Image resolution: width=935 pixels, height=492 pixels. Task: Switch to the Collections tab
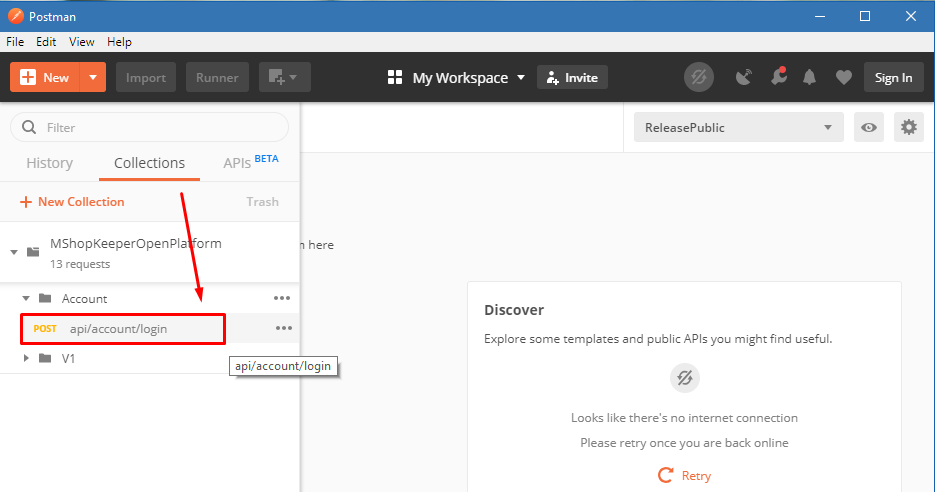[149, 163]
